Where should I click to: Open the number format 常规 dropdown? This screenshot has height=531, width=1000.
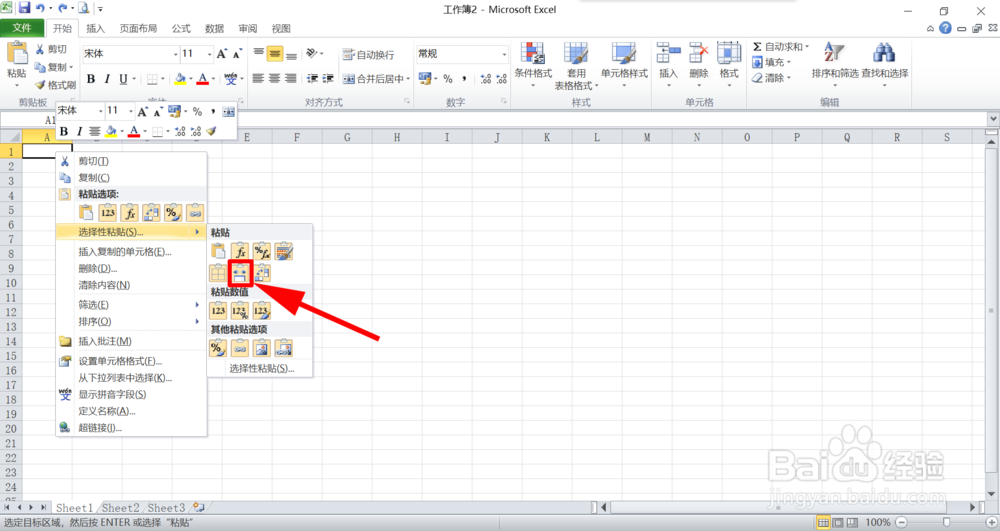coord(504,54)
